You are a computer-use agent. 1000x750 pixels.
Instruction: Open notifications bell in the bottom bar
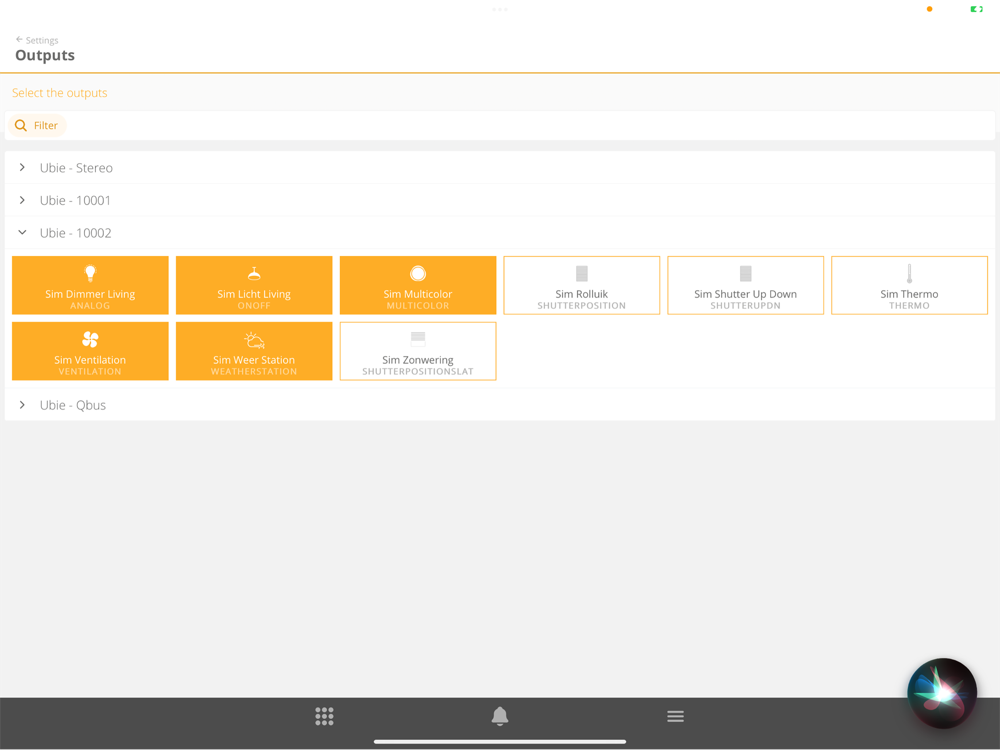tap(500, 716)
